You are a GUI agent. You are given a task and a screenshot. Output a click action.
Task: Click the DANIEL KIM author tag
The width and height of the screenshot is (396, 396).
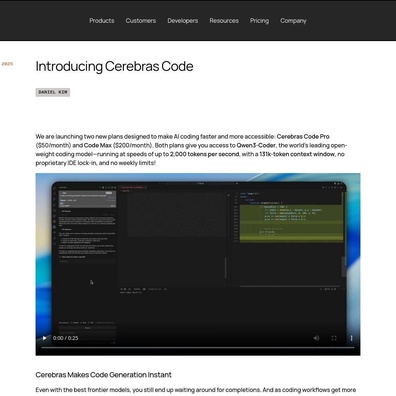coord(53,92)
